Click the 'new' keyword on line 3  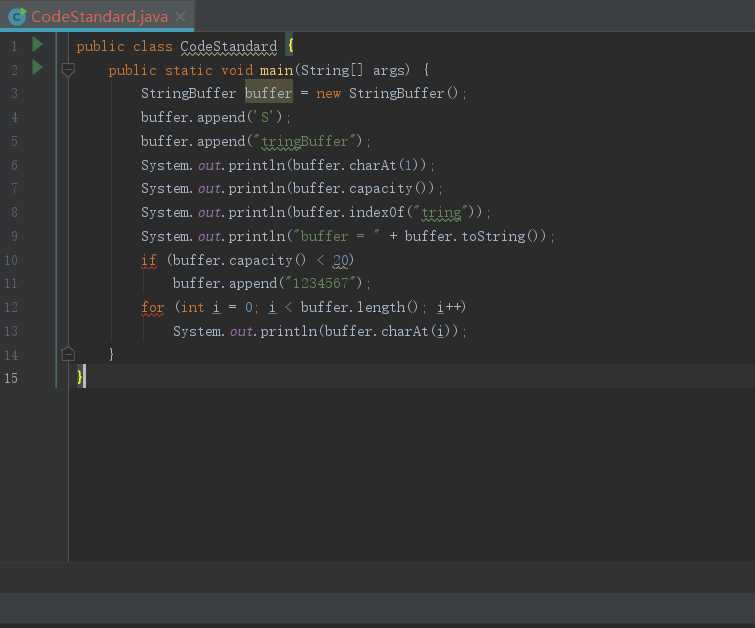coord(328,93)
